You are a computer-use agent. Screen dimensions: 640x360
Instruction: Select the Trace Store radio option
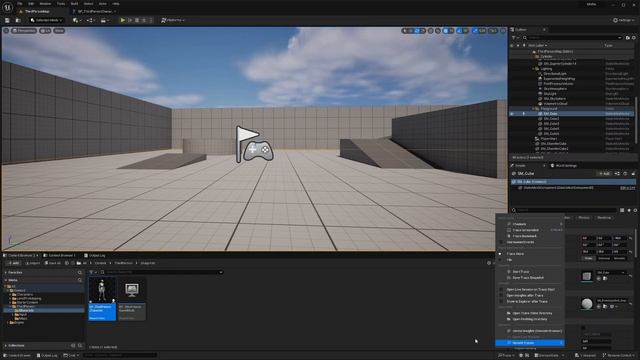click(x=500, y=254)
